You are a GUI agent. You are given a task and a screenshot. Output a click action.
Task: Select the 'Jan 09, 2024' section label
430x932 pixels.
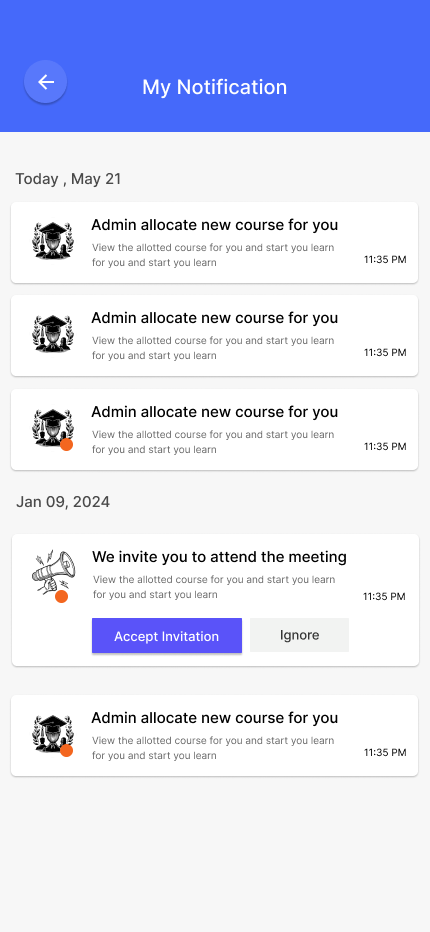[63, 502]
